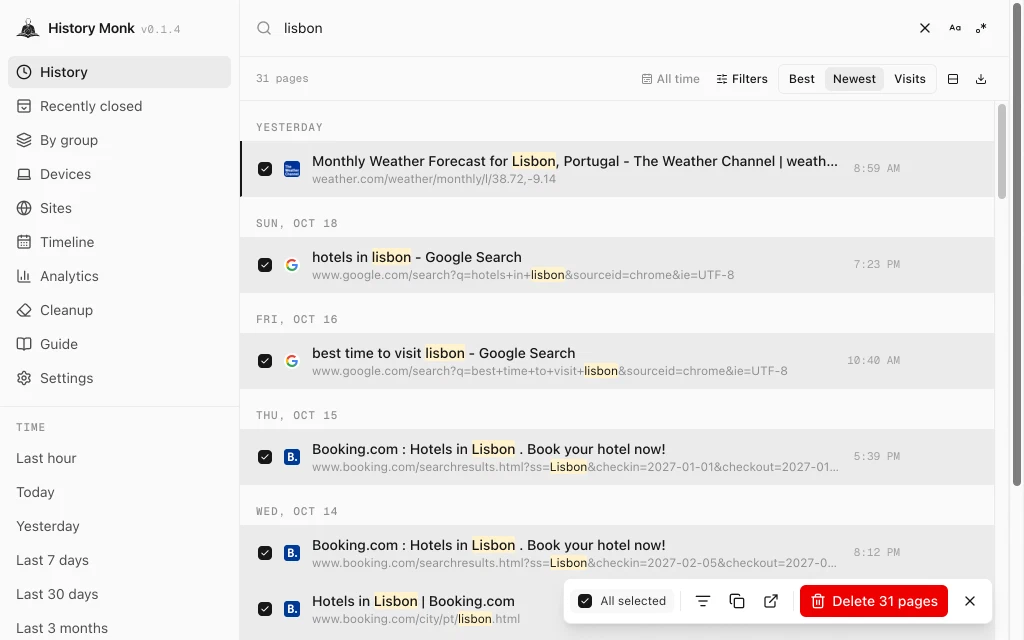This screenshot has width=1024, height=640.
Task: Open the Timeline view
Action: [x=120, y=242]
